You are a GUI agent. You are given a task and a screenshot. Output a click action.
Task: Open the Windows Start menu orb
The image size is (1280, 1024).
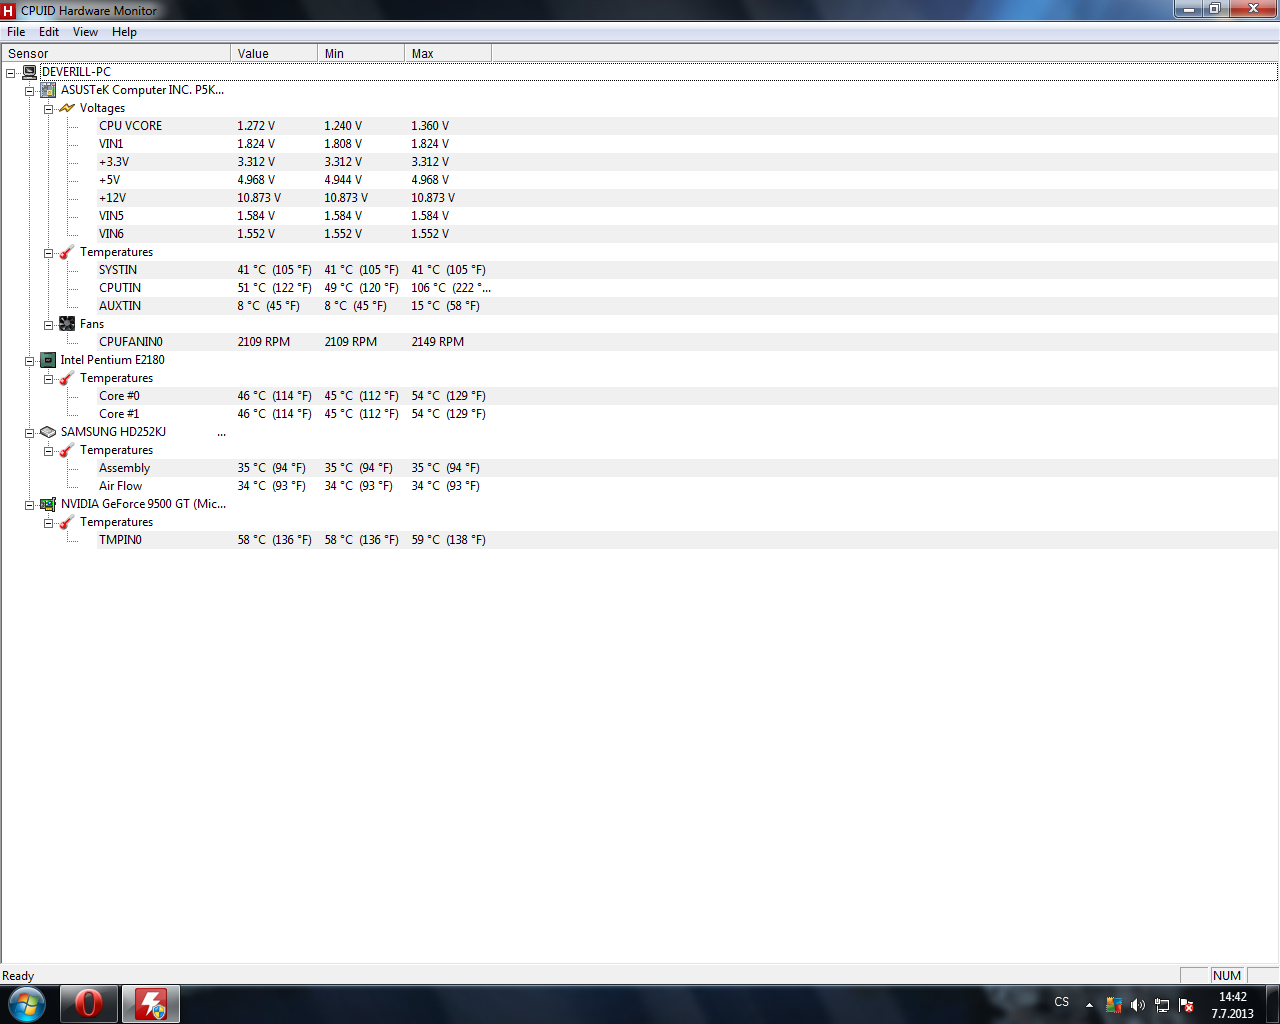[27, 1004]
